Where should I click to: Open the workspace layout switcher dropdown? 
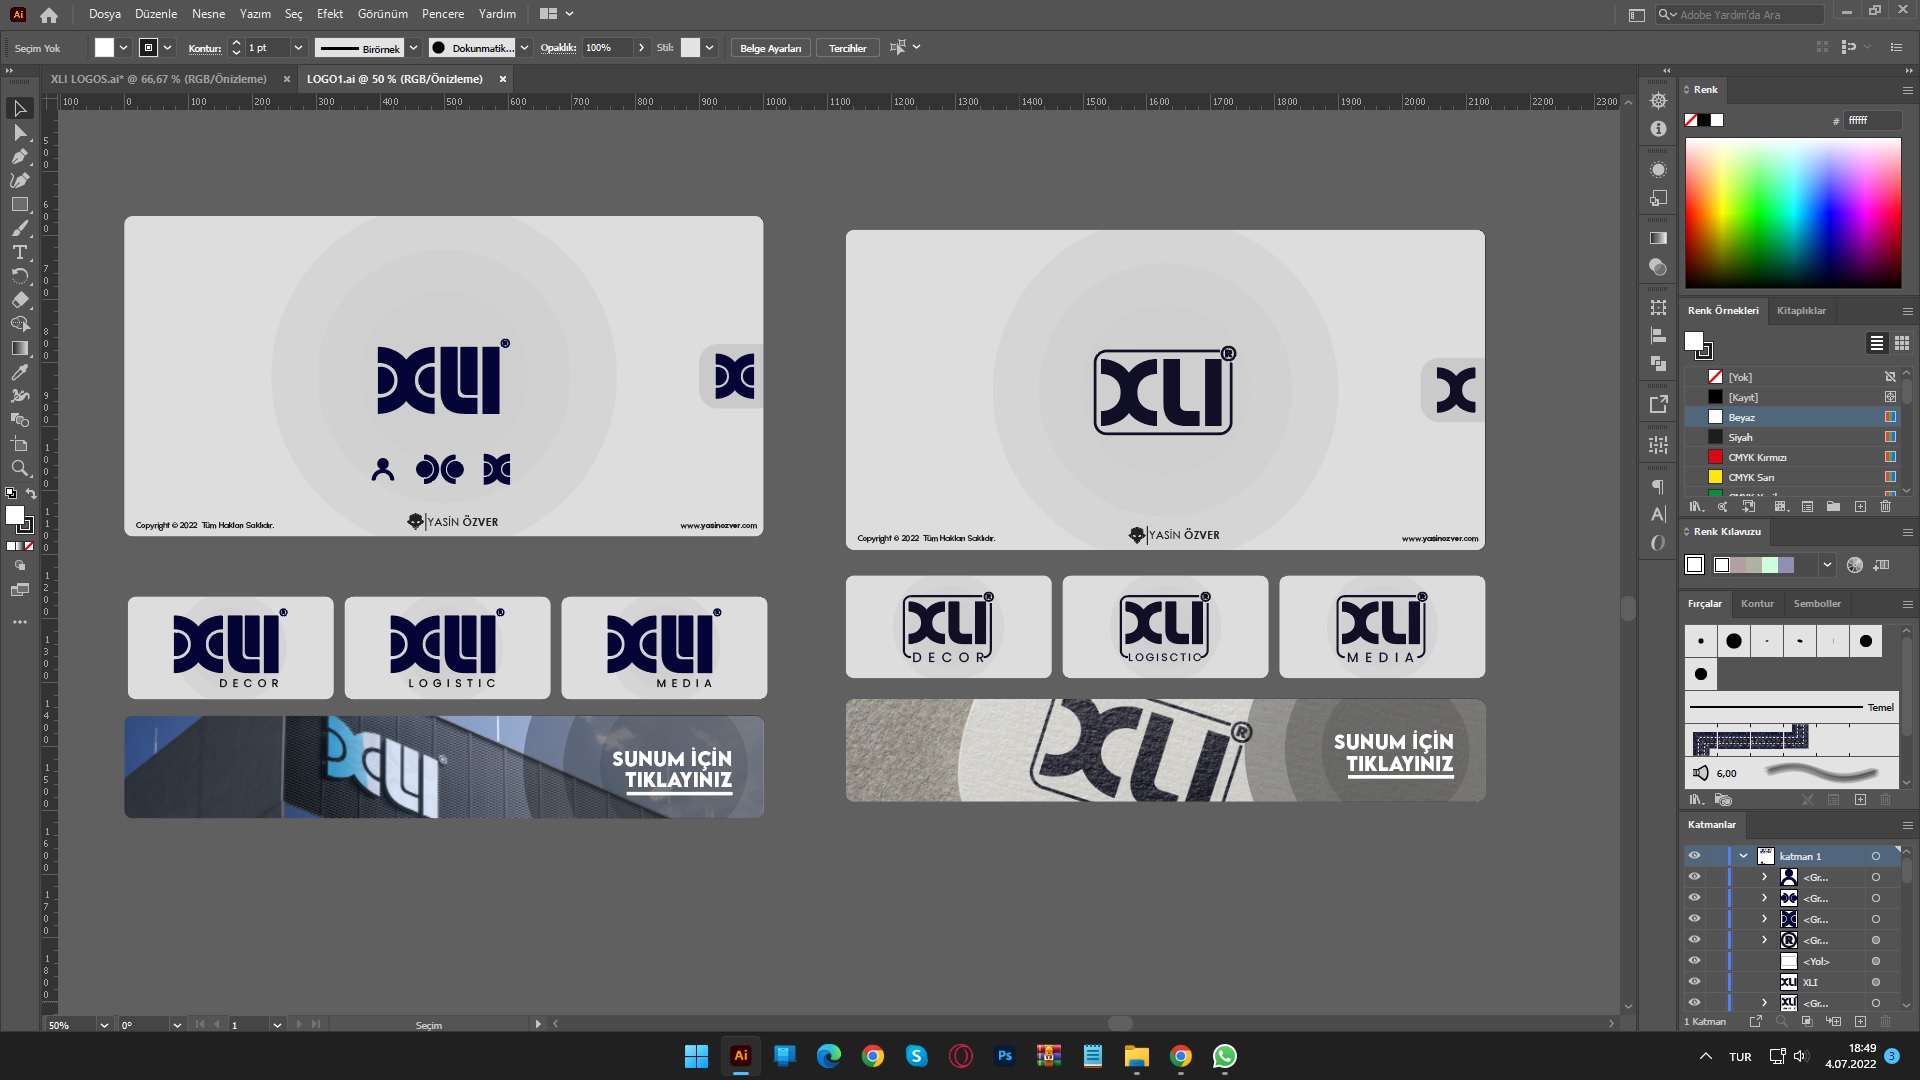557,14
